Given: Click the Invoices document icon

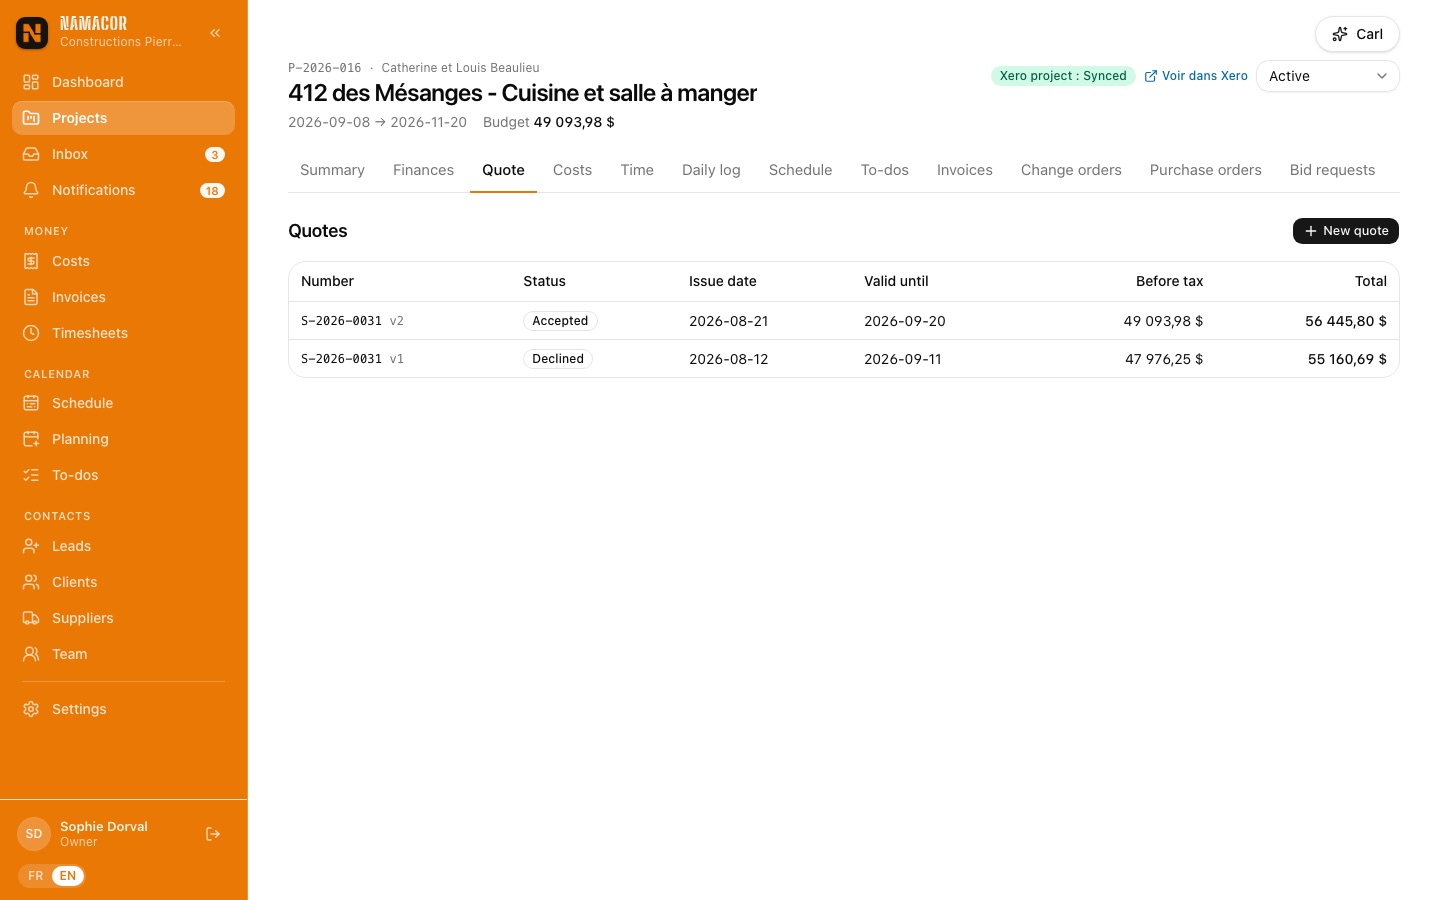Looking at the screenshot, I should pyautogui.click(x=31, y=297).
